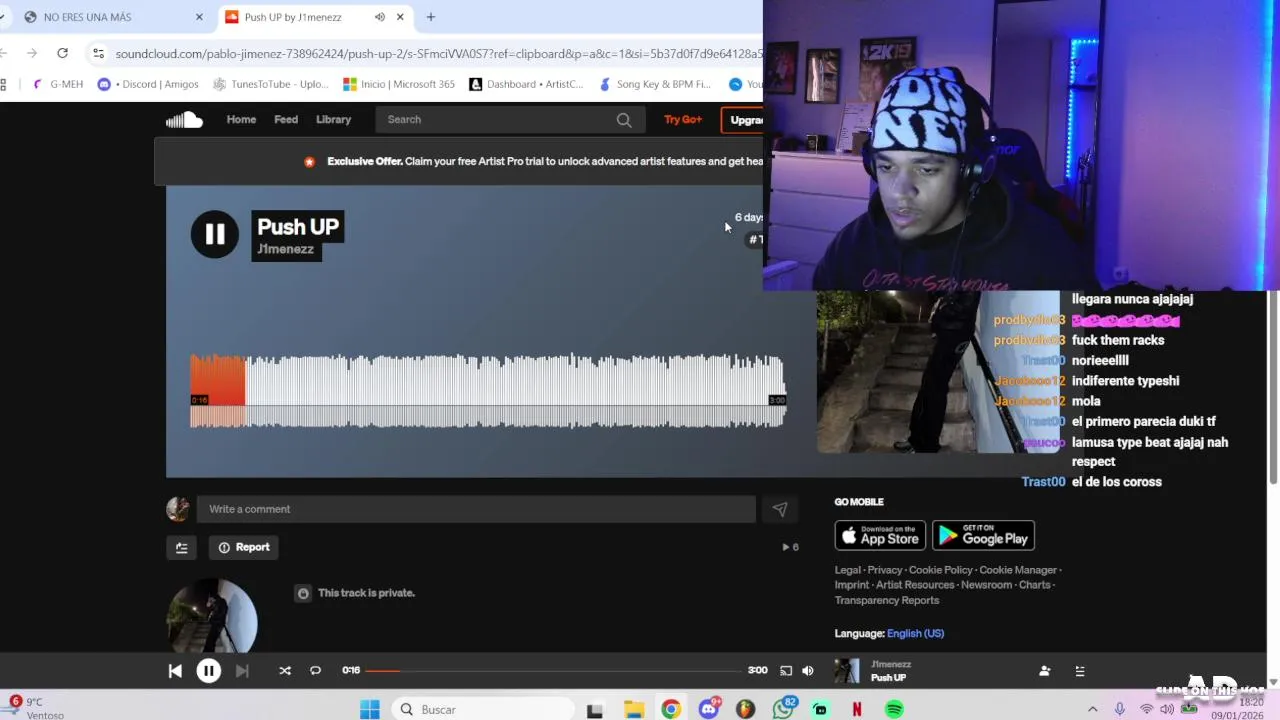Open the Transparency Reports footer link
This screenshot has height=720, width=1280.
[x=887, y=600]
